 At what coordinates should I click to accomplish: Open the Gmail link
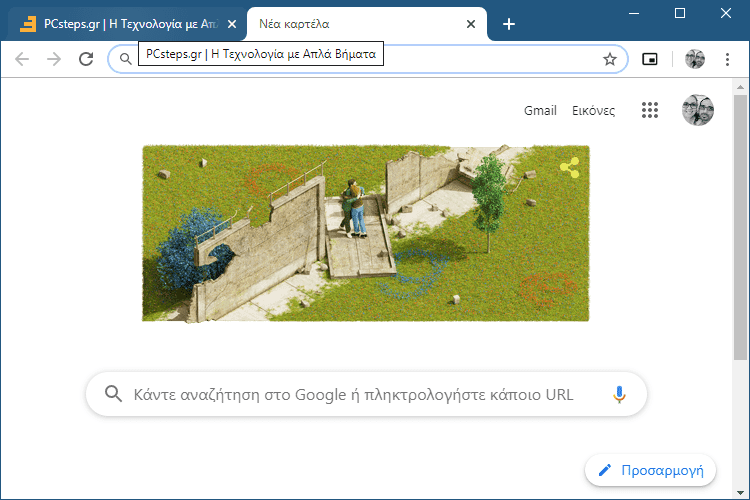(540, 111)
